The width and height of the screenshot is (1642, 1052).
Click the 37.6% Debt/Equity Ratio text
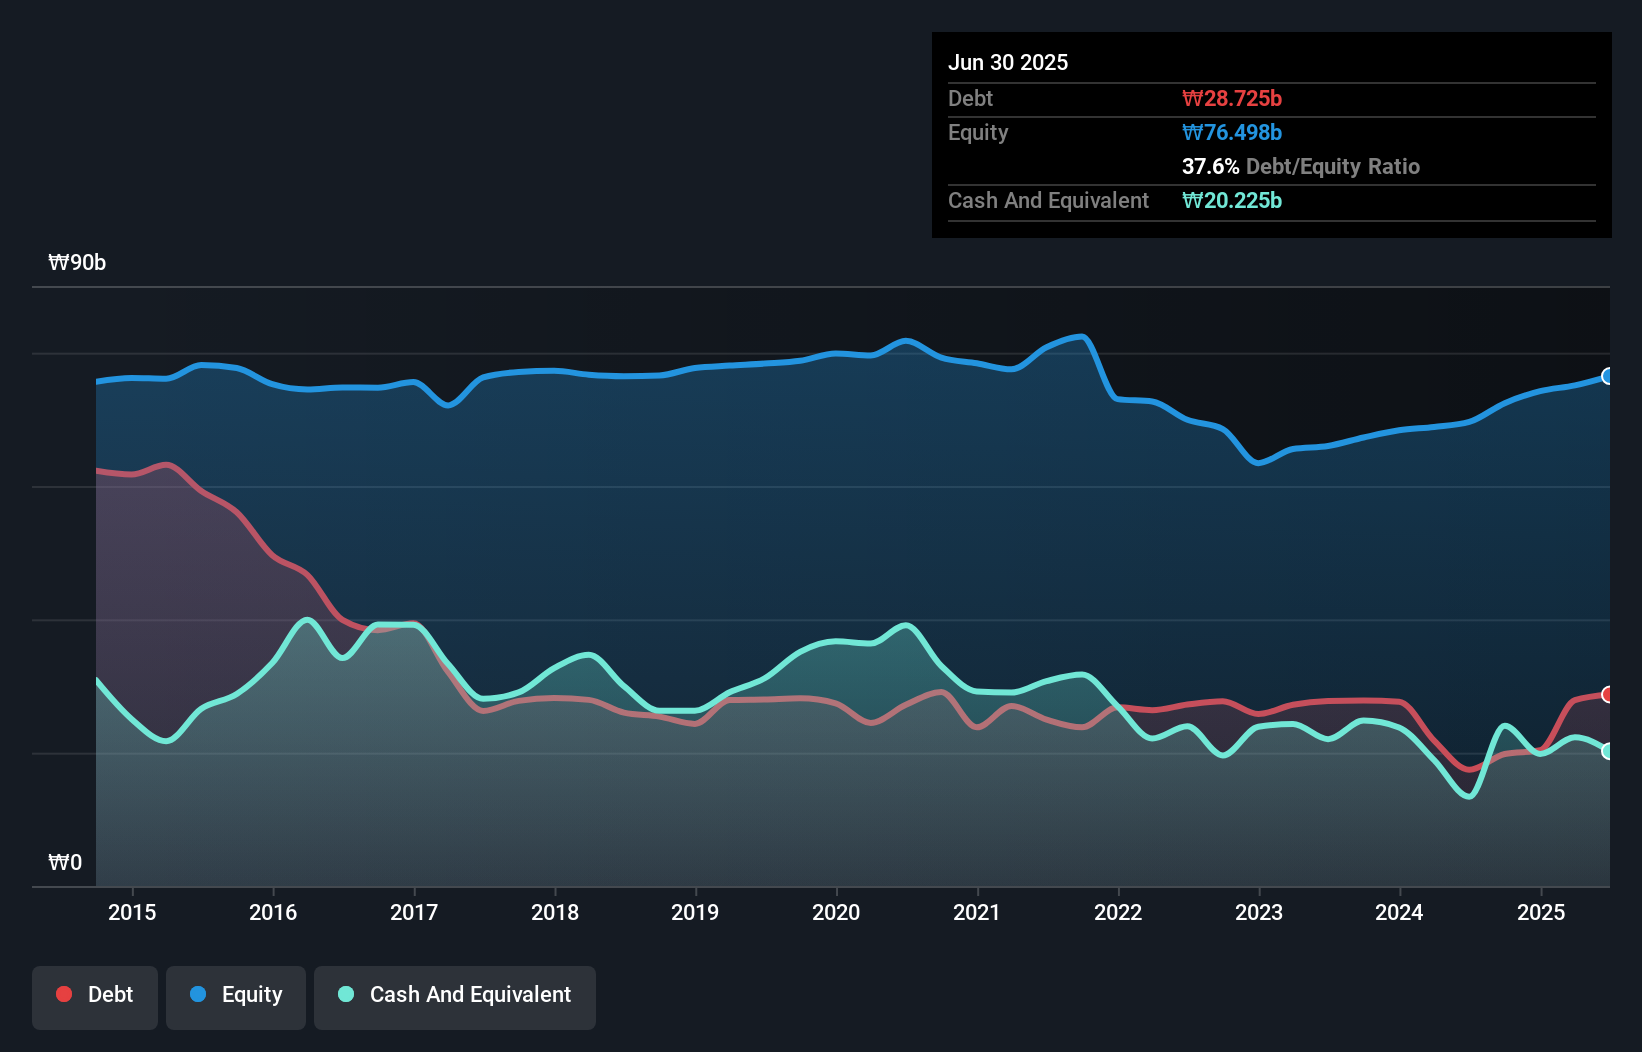(1300, 167)
